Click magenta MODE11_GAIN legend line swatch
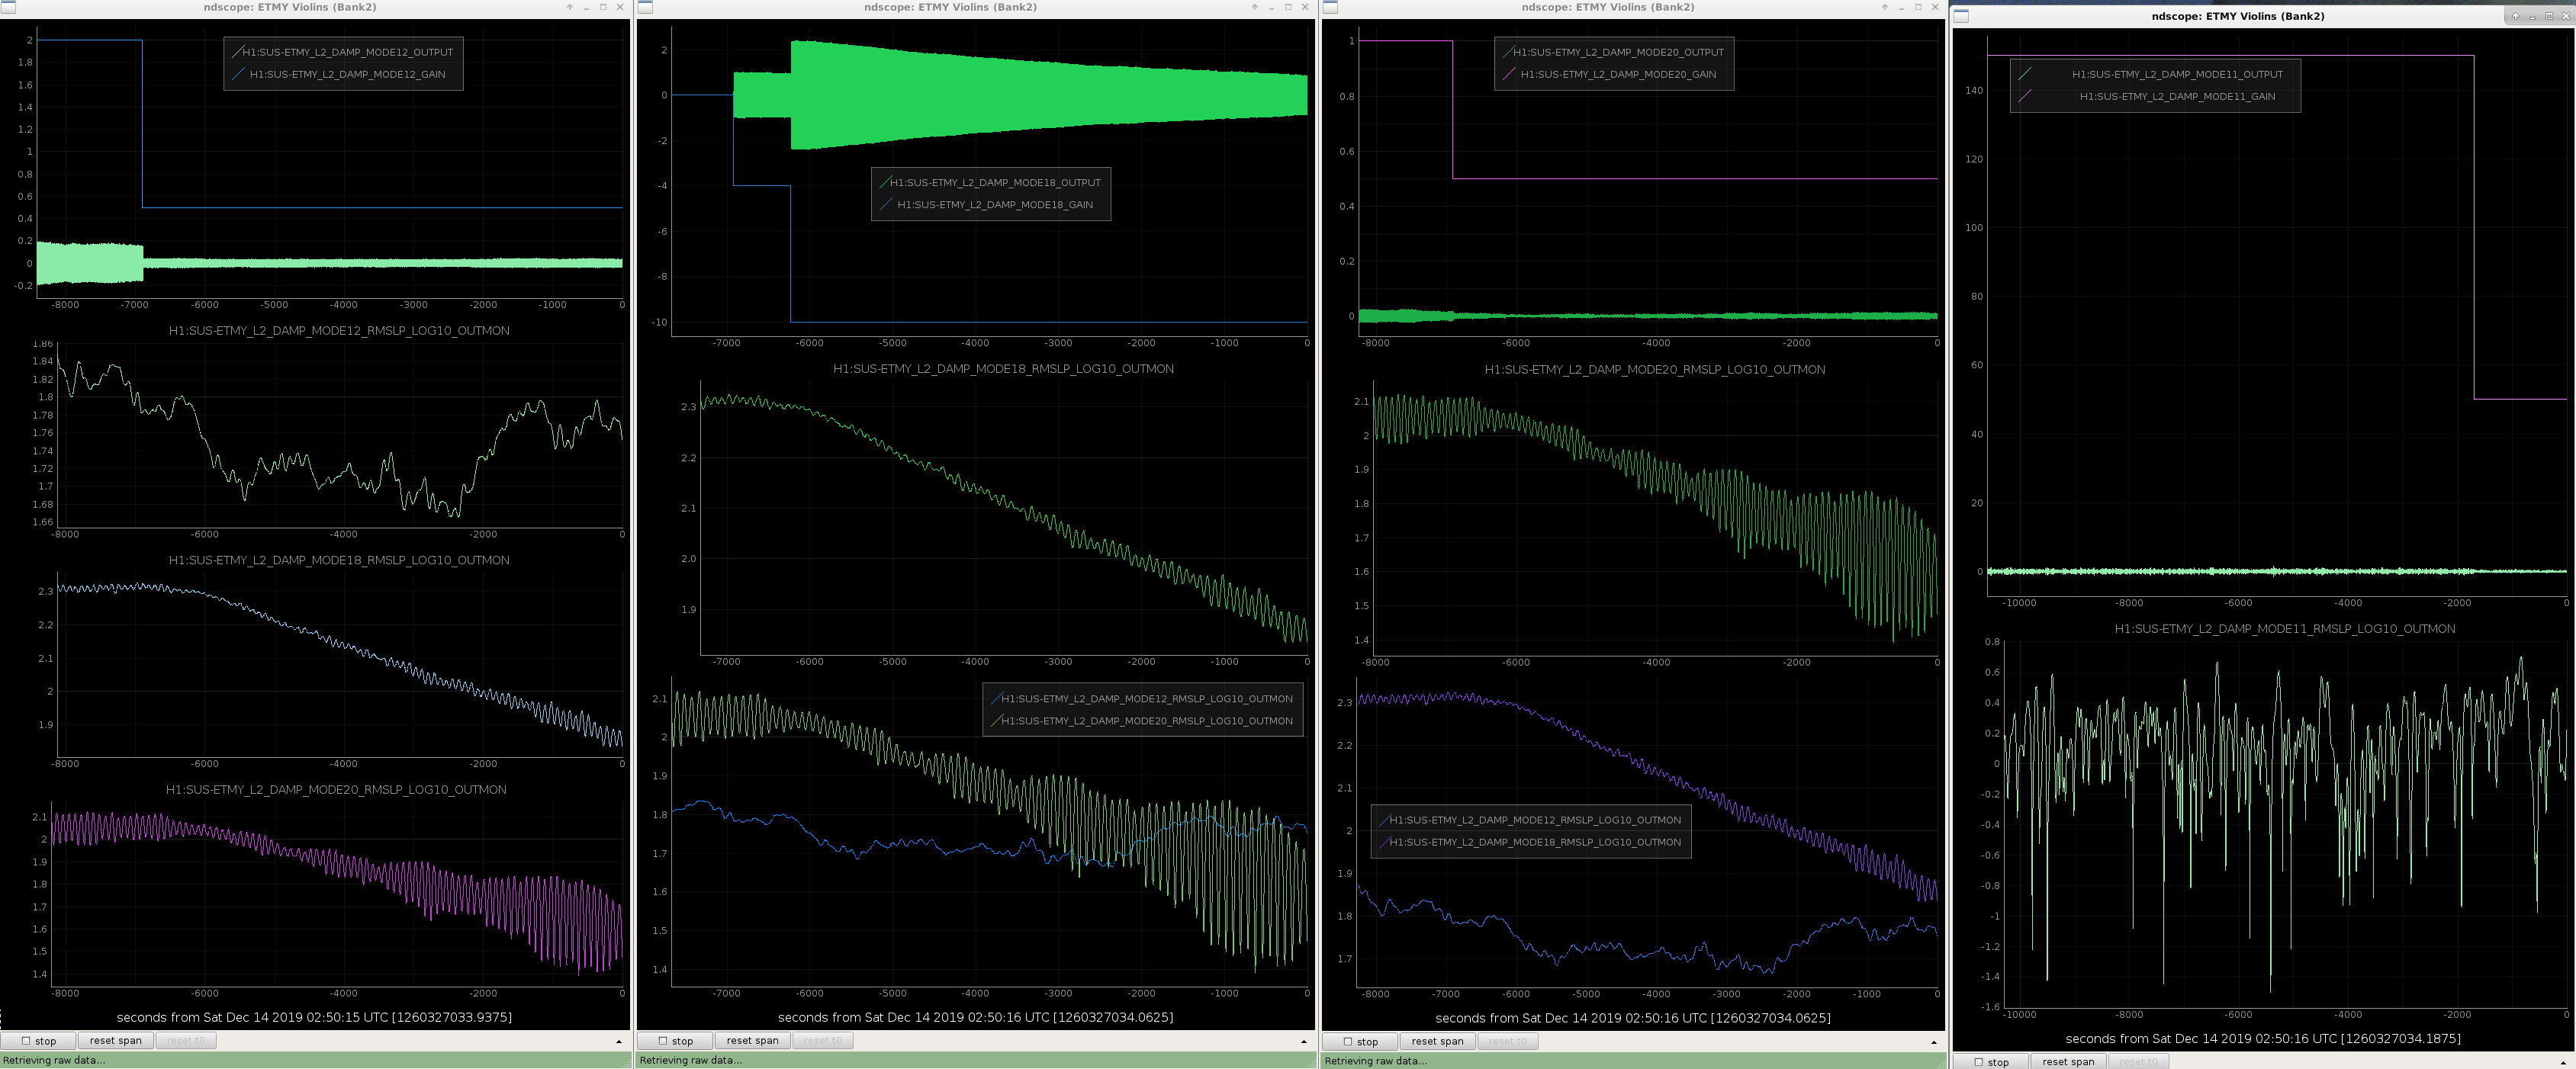The height and width of the screenshot is (1069, 2576). coord(2025,97)
